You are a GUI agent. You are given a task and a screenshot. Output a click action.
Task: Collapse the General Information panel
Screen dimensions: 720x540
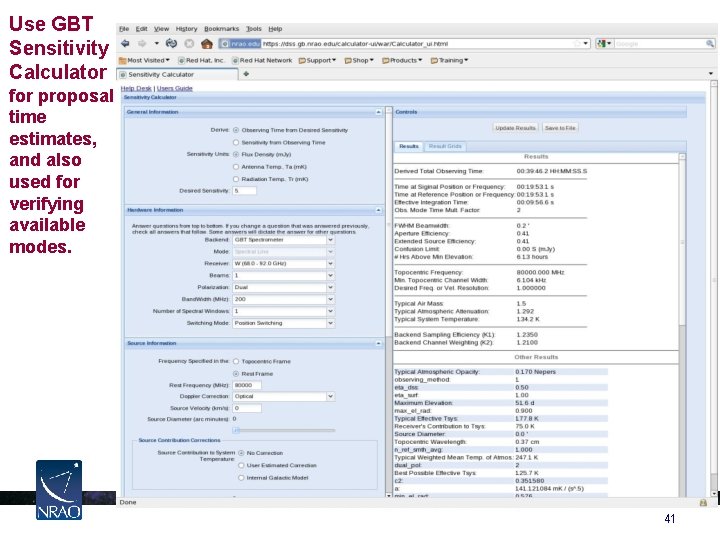(378, 112)
